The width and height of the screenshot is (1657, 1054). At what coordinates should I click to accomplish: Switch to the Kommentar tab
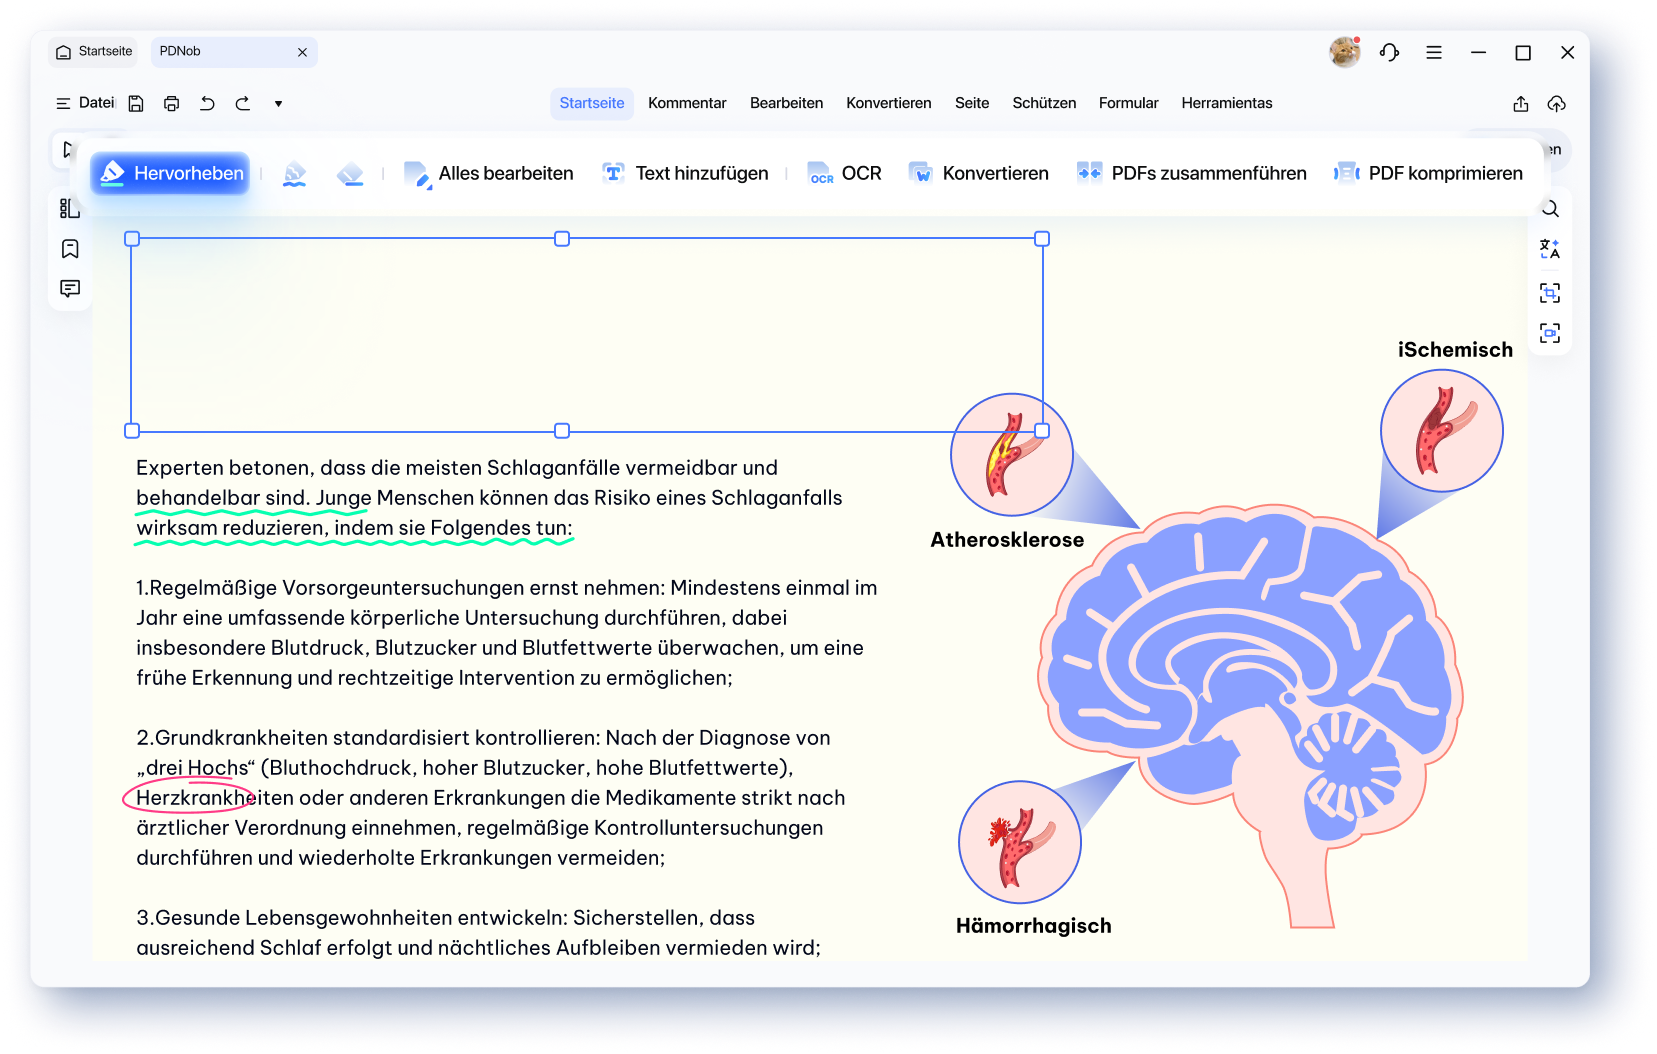(686, 103)
